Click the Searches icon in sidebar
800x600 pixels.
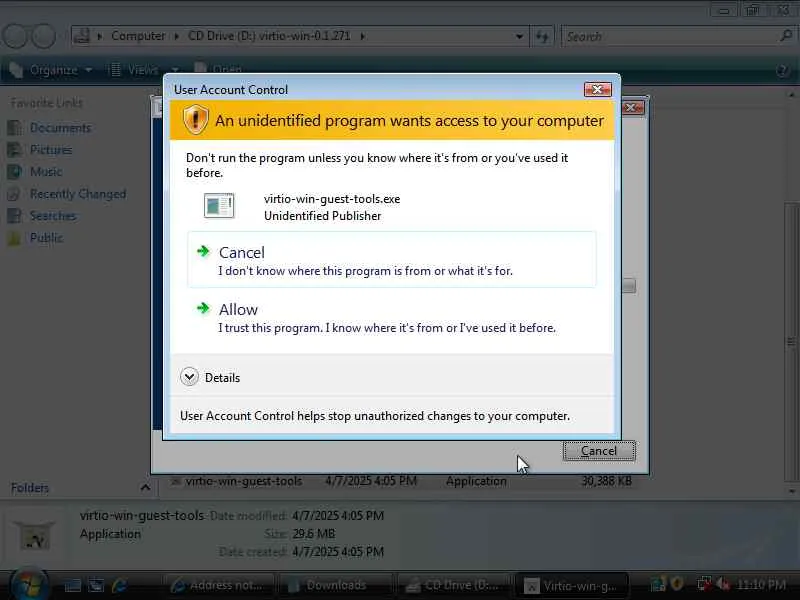click(15, 216)
